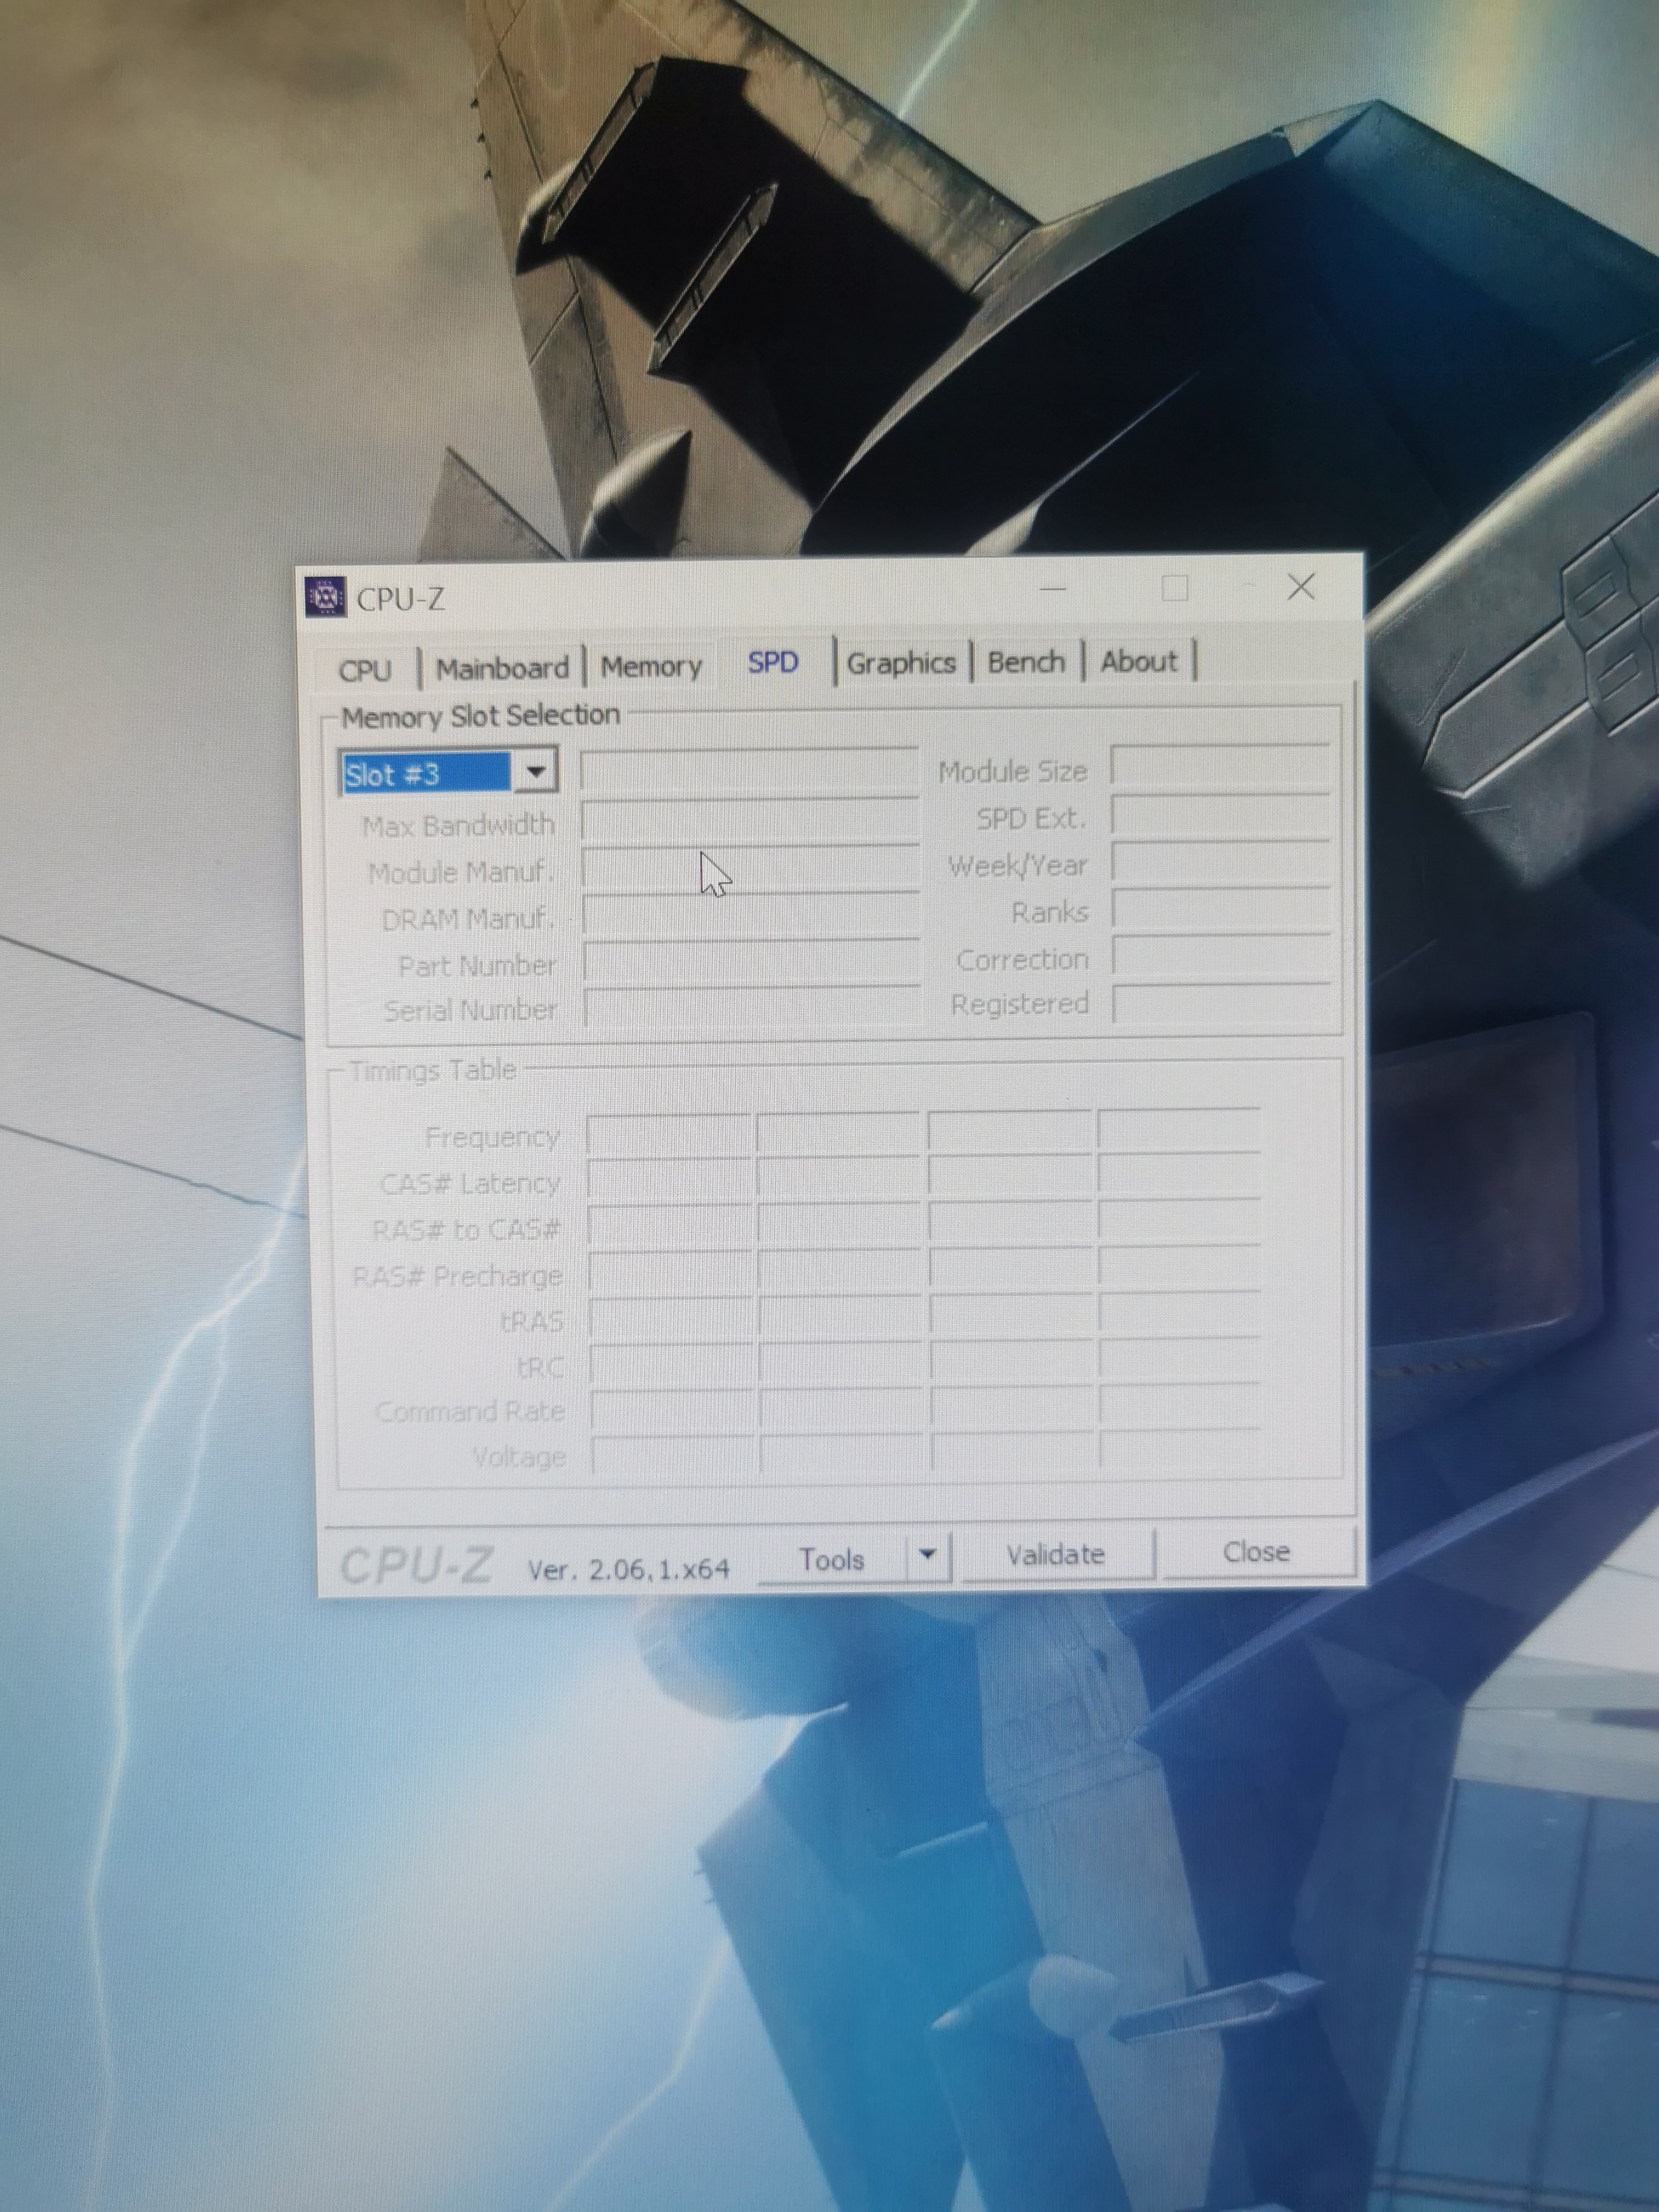Minimize the CPU-Z window
Screen dimensions: 1659x2212
pyautogui.click(x=1053, y=589)
